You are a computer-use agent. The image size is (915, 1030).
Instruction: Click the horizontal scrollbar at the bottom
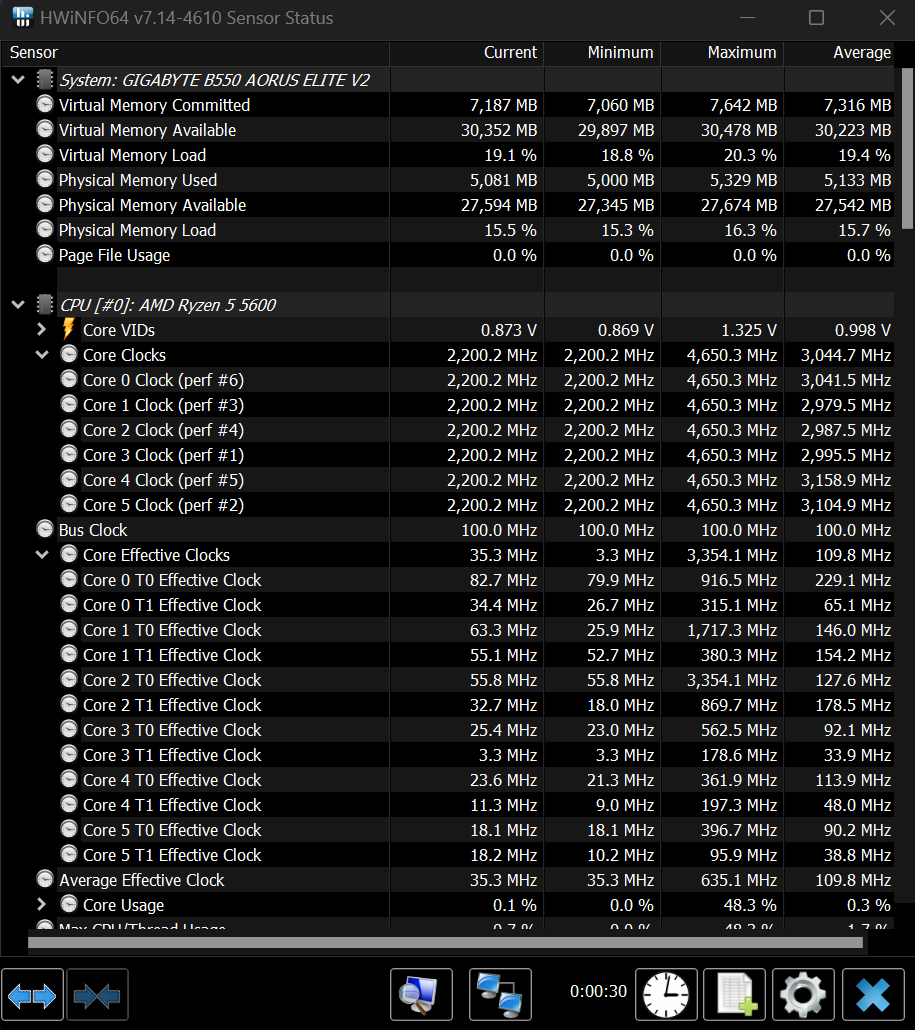tap(445, 943)
